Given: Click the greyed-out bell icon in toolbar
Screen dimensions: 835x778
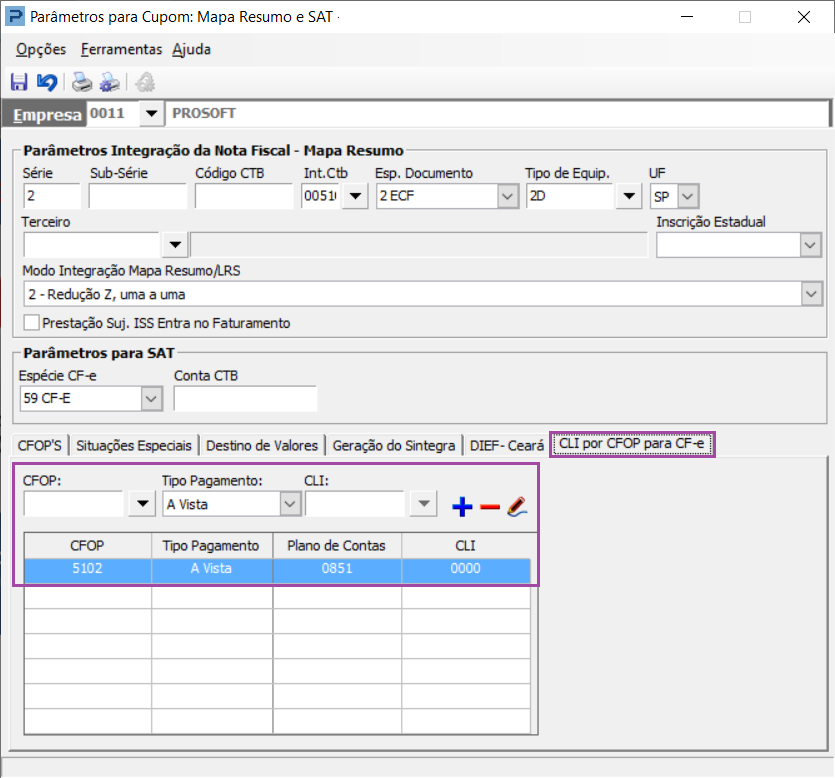Looking at the screenshot, I should 145,83.
